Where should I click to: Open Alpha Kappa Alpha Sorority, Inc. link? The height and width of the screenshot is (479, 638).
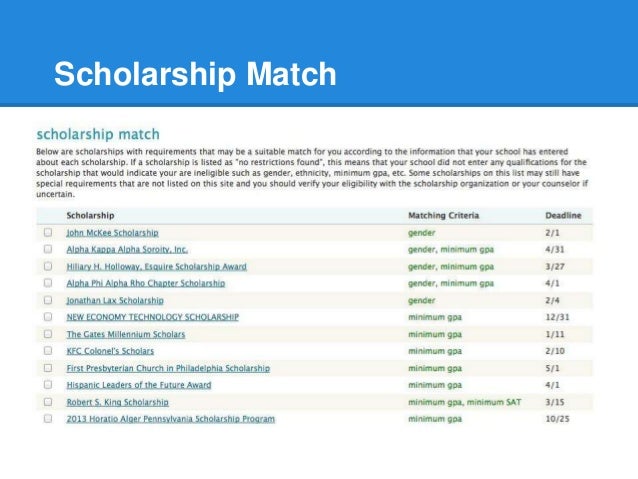127,249
